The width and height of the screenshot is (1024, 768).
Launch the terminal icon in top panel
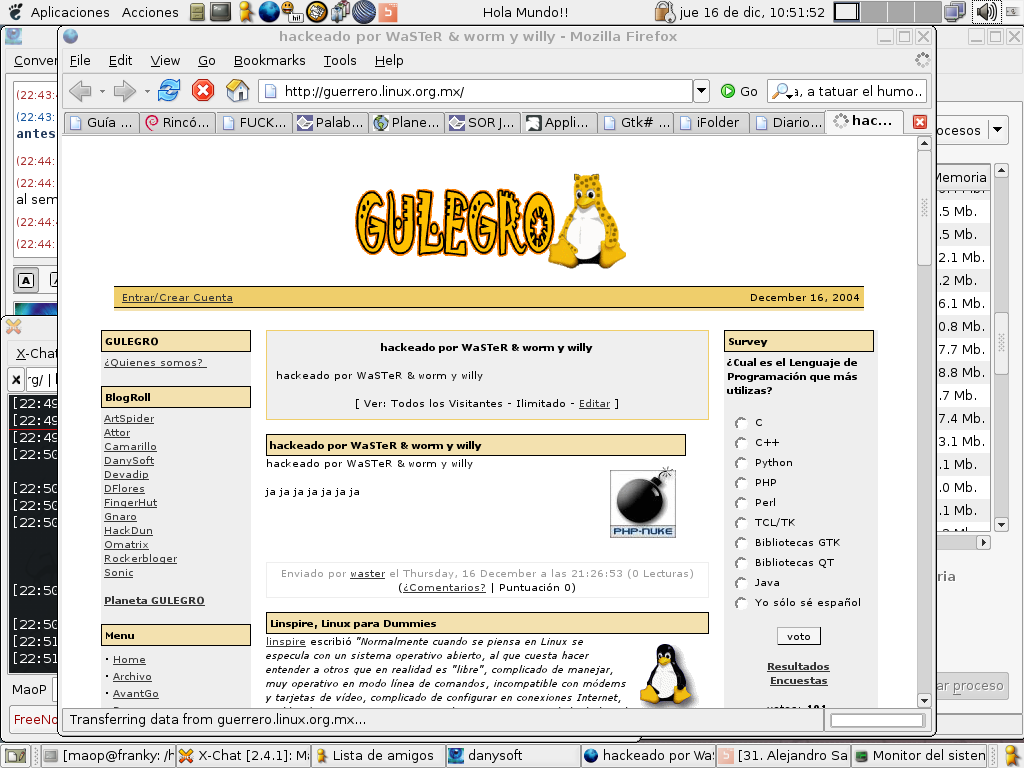[x=221, y=12]
